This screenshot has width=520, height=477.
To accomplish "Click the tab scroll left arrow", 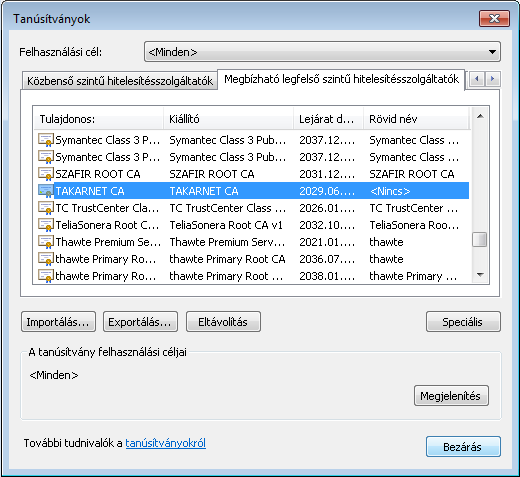I will click(x=477, y=79).
